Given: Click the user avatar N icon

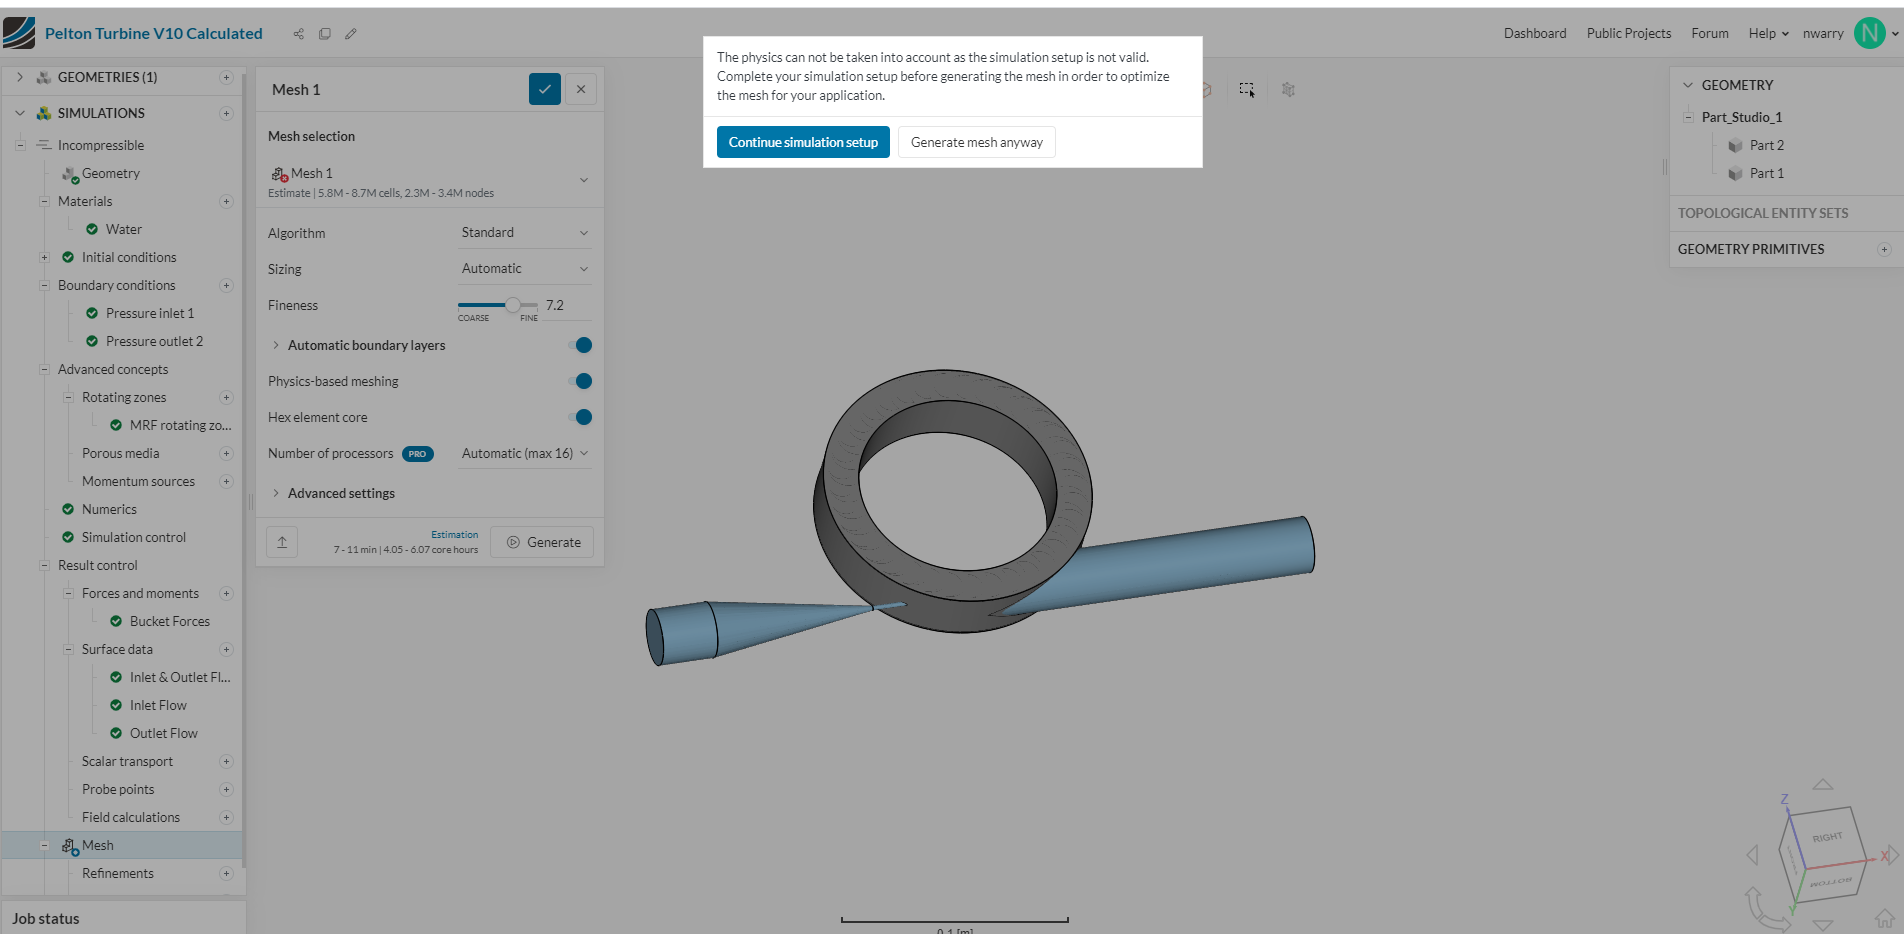Looking at the screenshot, I should pyautogui.click(x=1869, y=33).
